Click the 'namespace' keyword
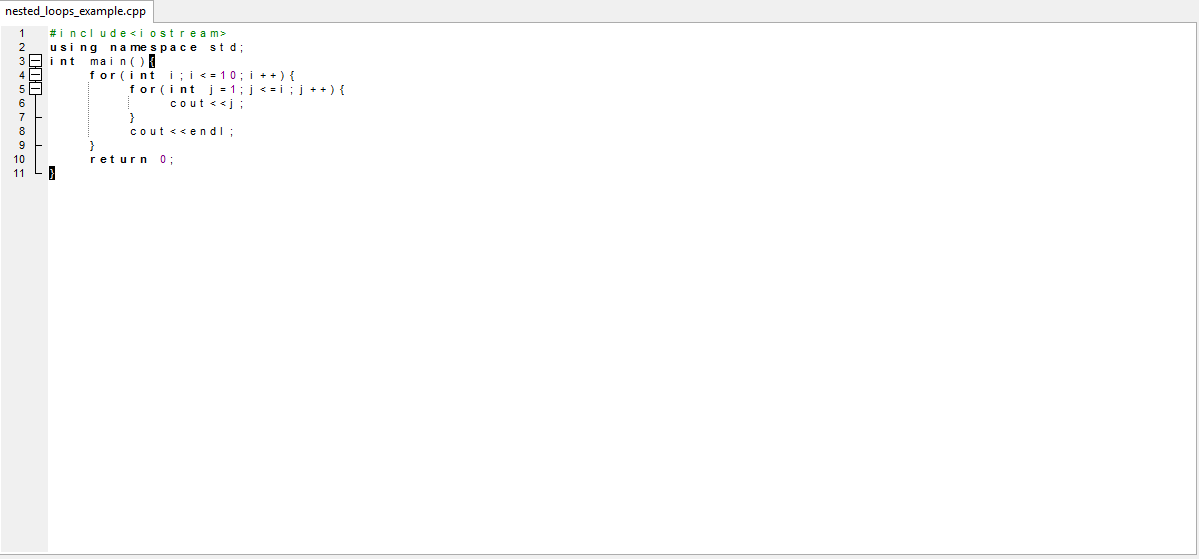The image size is (1199, 559). point(154,47)
